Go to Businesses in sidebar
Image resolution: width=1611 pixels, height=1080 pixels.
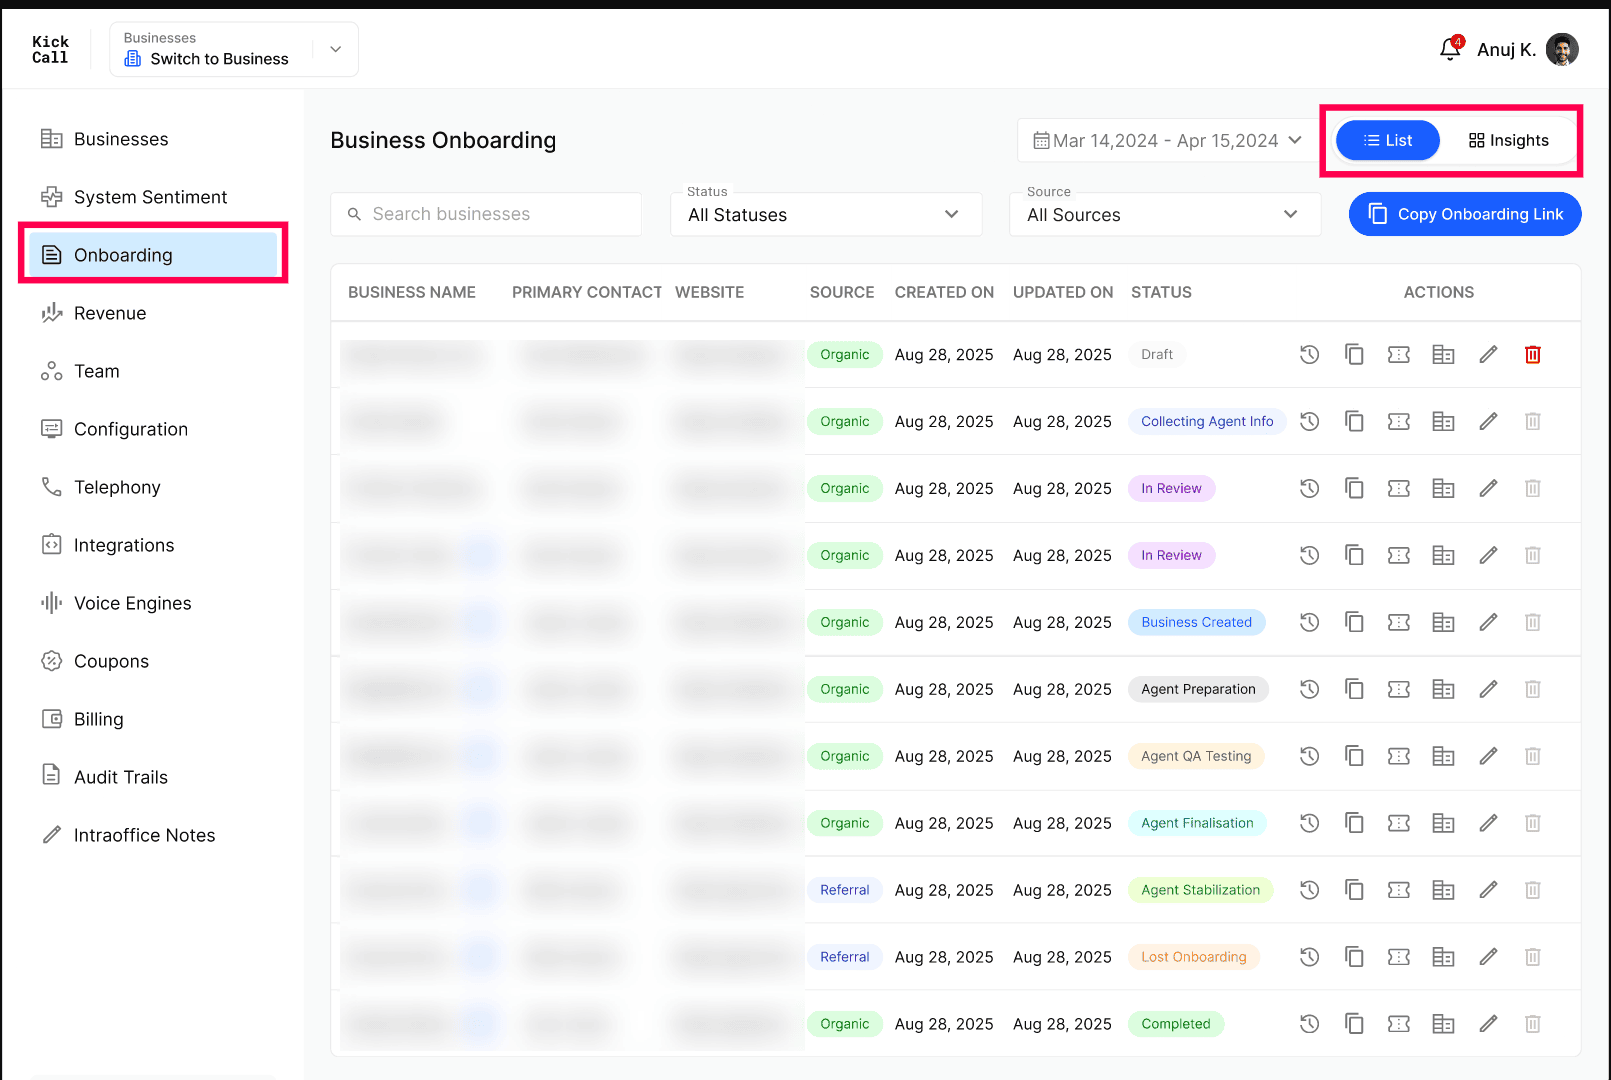[x=152, y=139]
